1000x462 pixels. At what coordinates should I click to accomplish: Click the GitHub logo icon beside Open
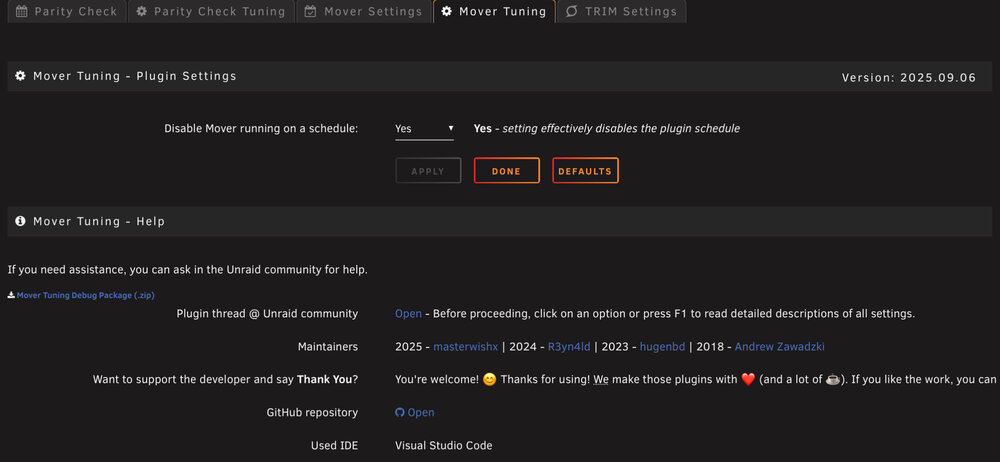tap(400, 413)
